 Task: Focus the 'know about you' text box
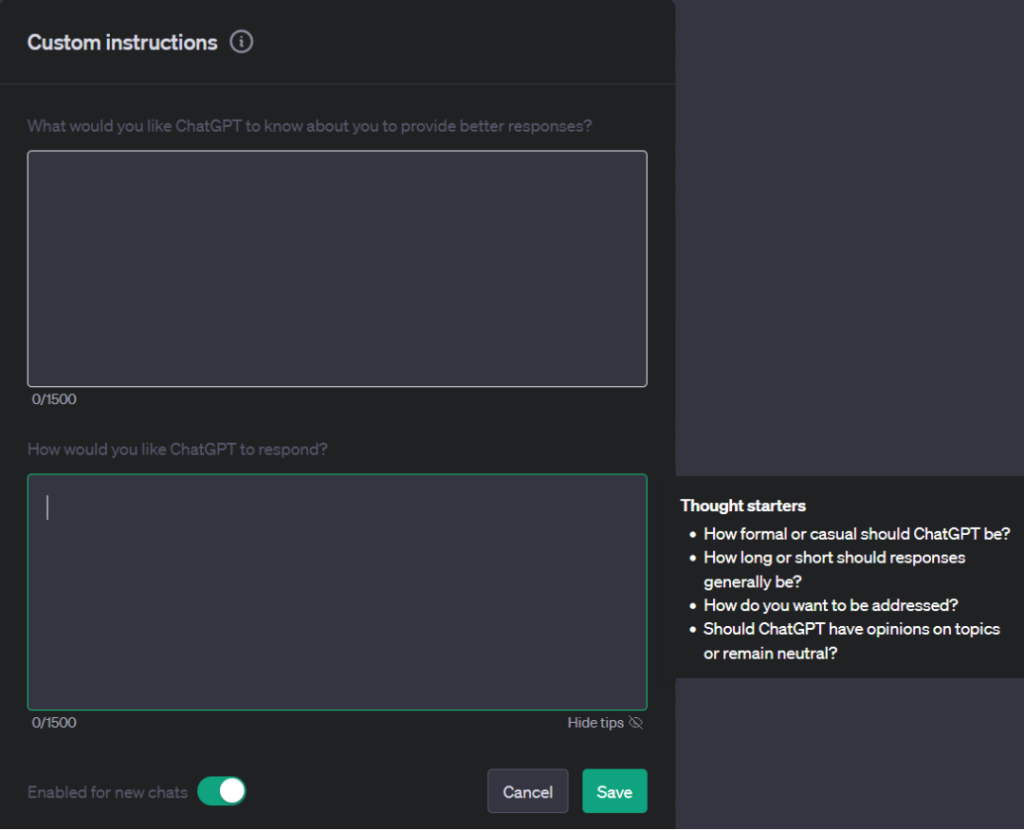tap(337, 268)
